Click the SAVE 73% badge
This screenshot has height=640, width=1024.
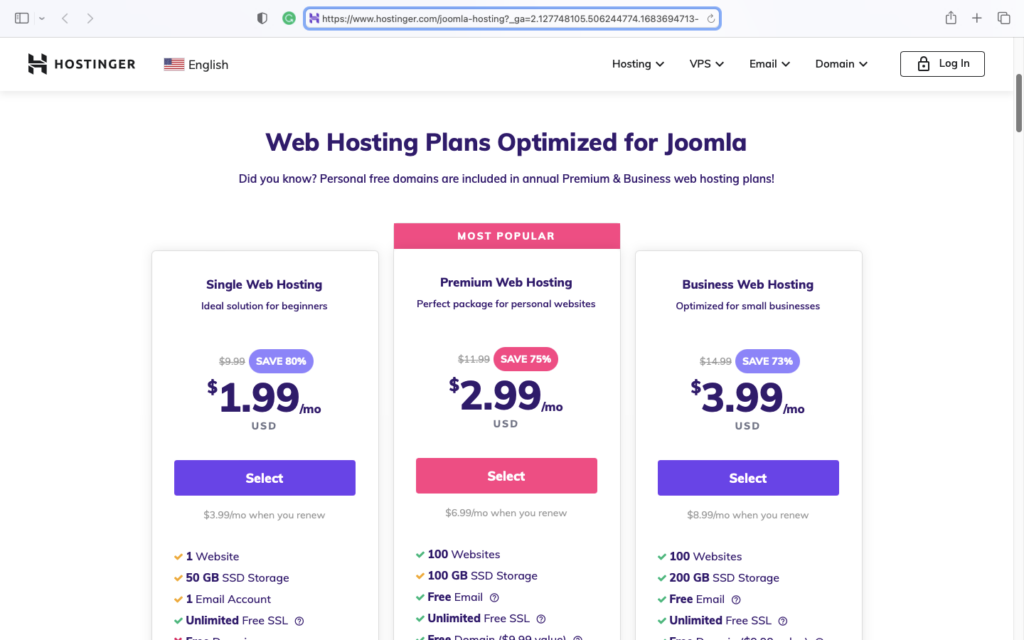pyautogui.click(x=767, y=361)
